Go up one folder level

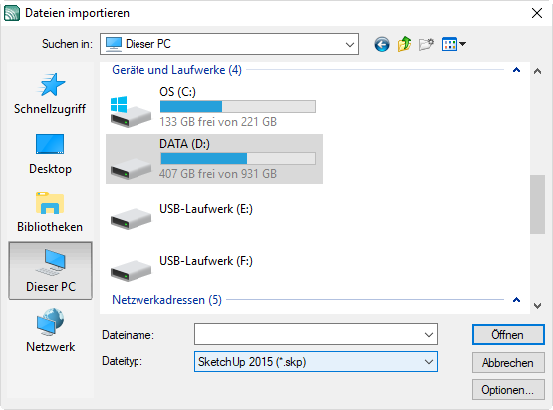click(x=404, y=44)
